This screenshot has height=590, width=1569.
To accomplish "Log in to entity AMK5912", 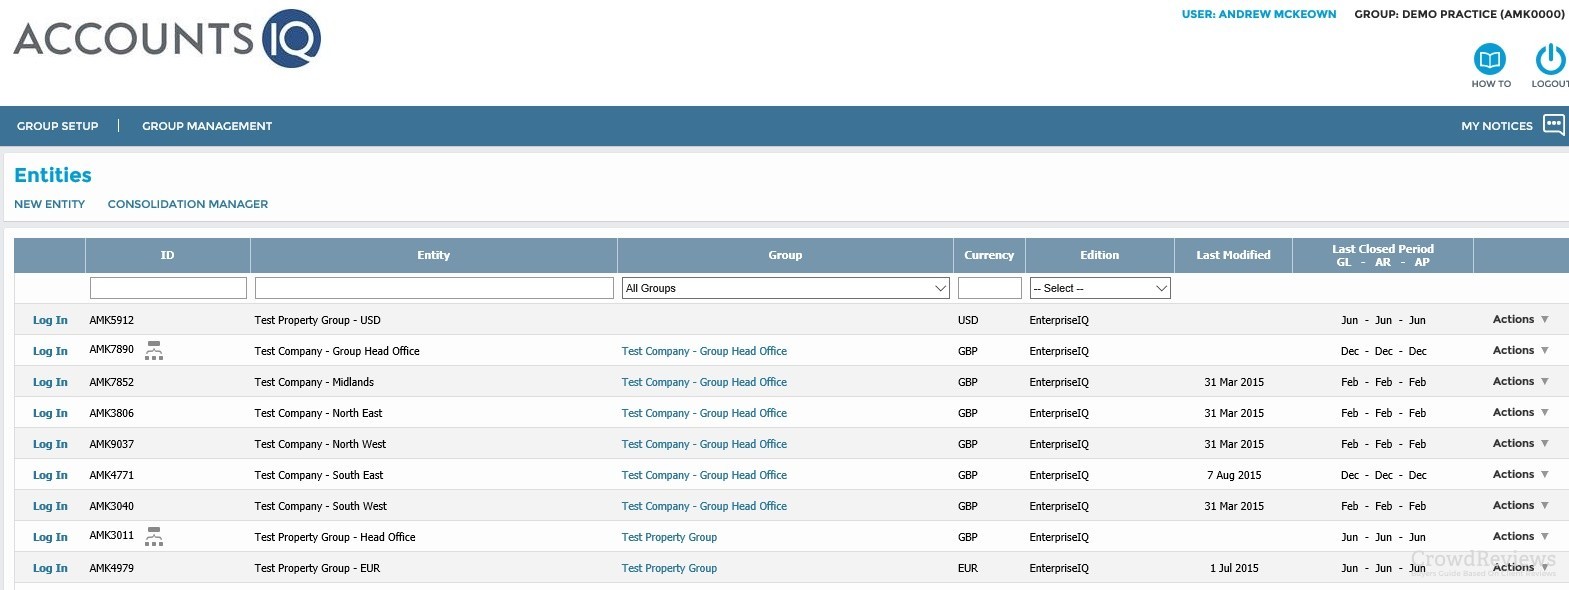I will click(50, 320).
